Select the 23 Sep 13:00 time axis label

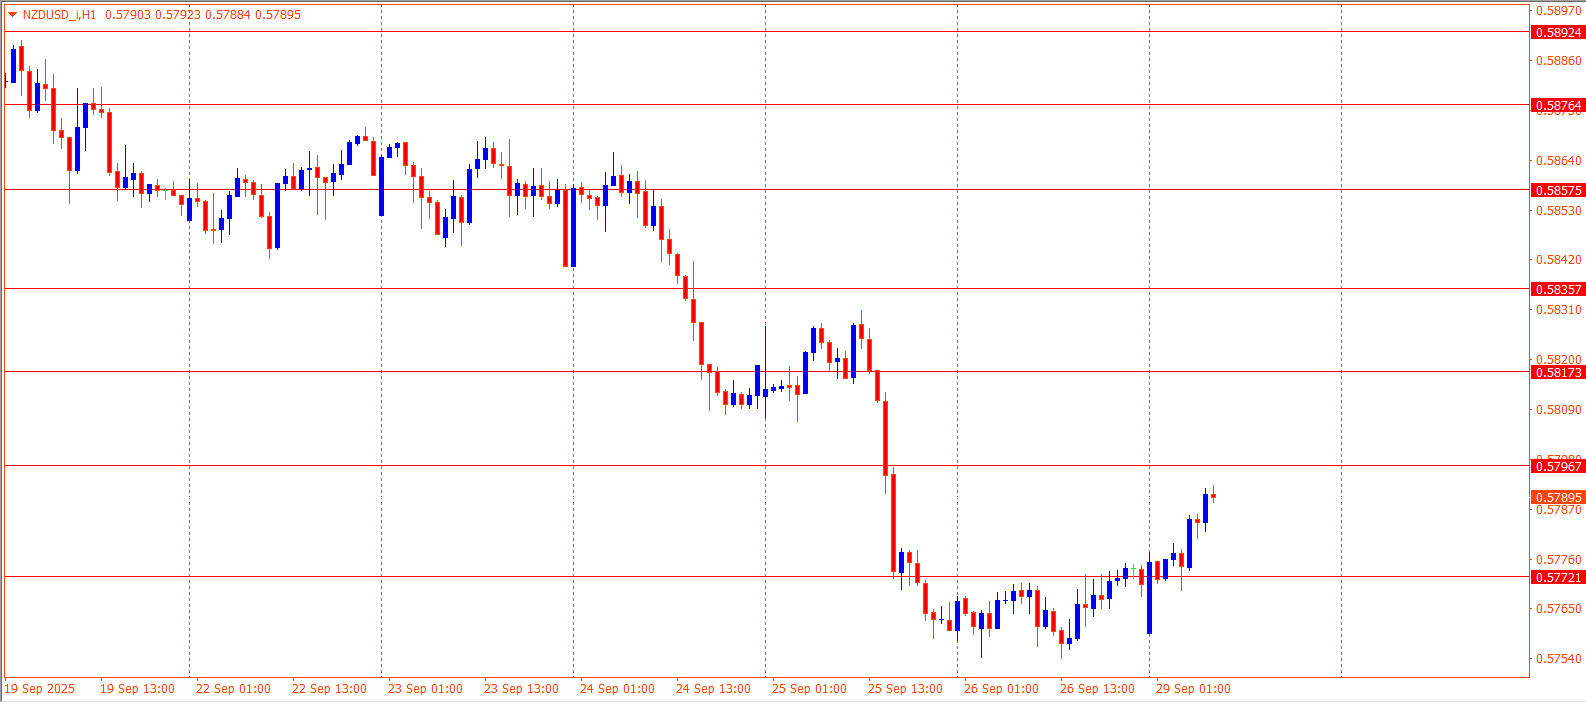pyautogui.click(x=521, y=689)
